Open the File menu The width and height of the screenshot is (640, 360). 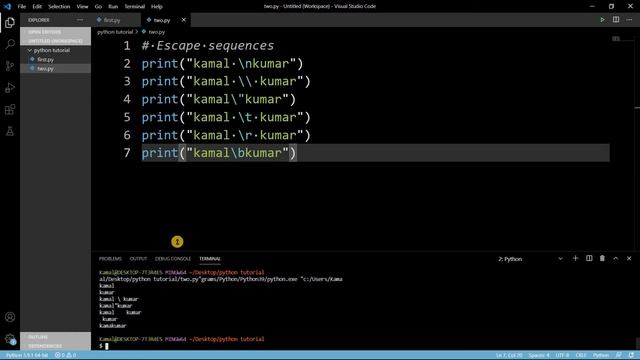click(22, 7)
